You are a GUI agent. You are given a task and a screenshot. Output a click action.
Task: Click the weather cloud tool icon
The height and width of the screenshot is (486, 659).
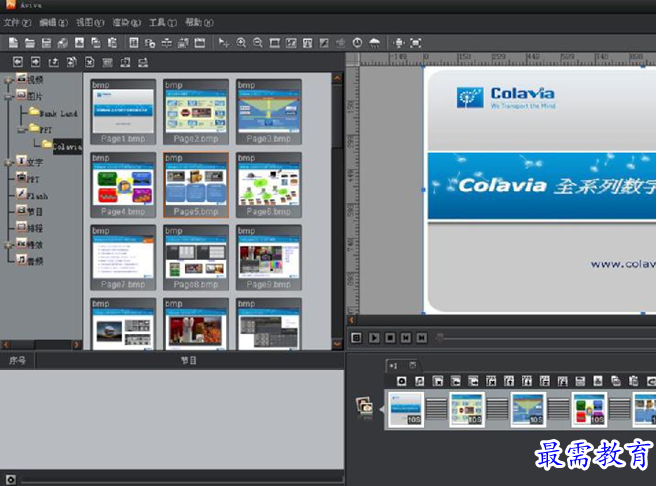(374, 42)
